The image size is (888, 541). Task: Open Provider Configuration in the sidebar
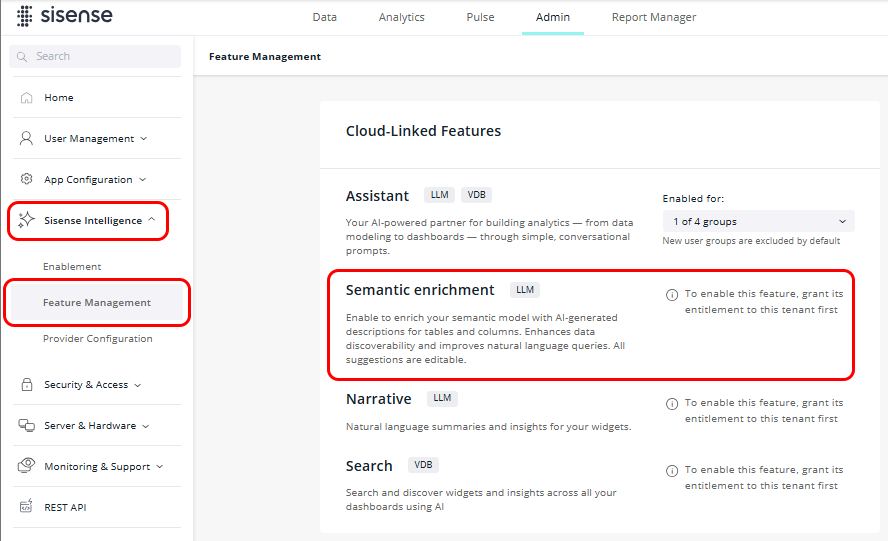point(97,338)
